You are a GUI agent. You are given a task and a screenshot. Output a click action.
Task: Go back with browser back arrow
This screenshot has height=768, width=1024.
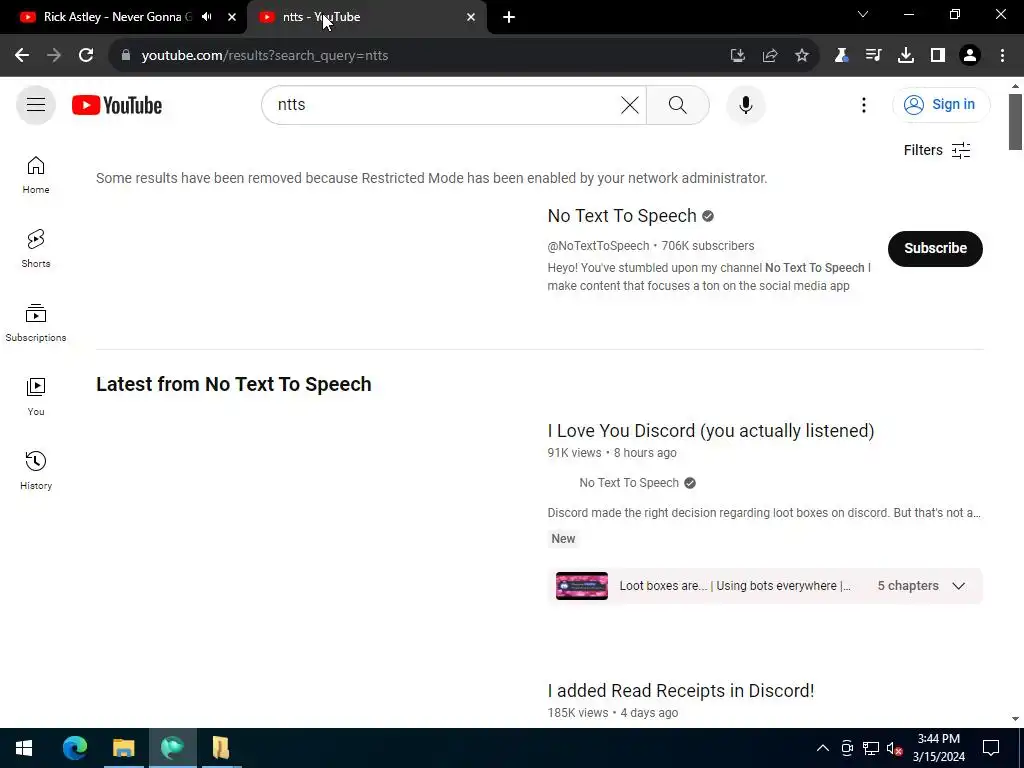[22, 56]
